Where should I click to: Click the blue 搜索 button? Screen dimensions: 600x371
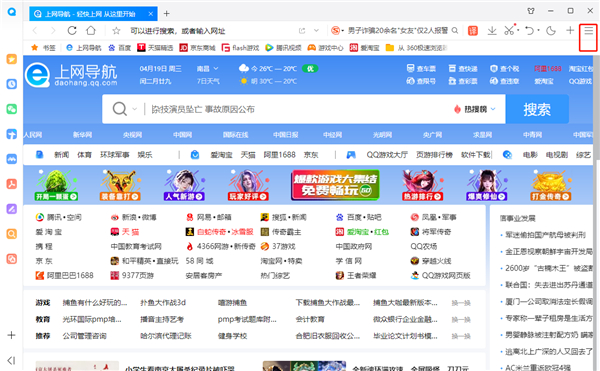pos(537,109)
